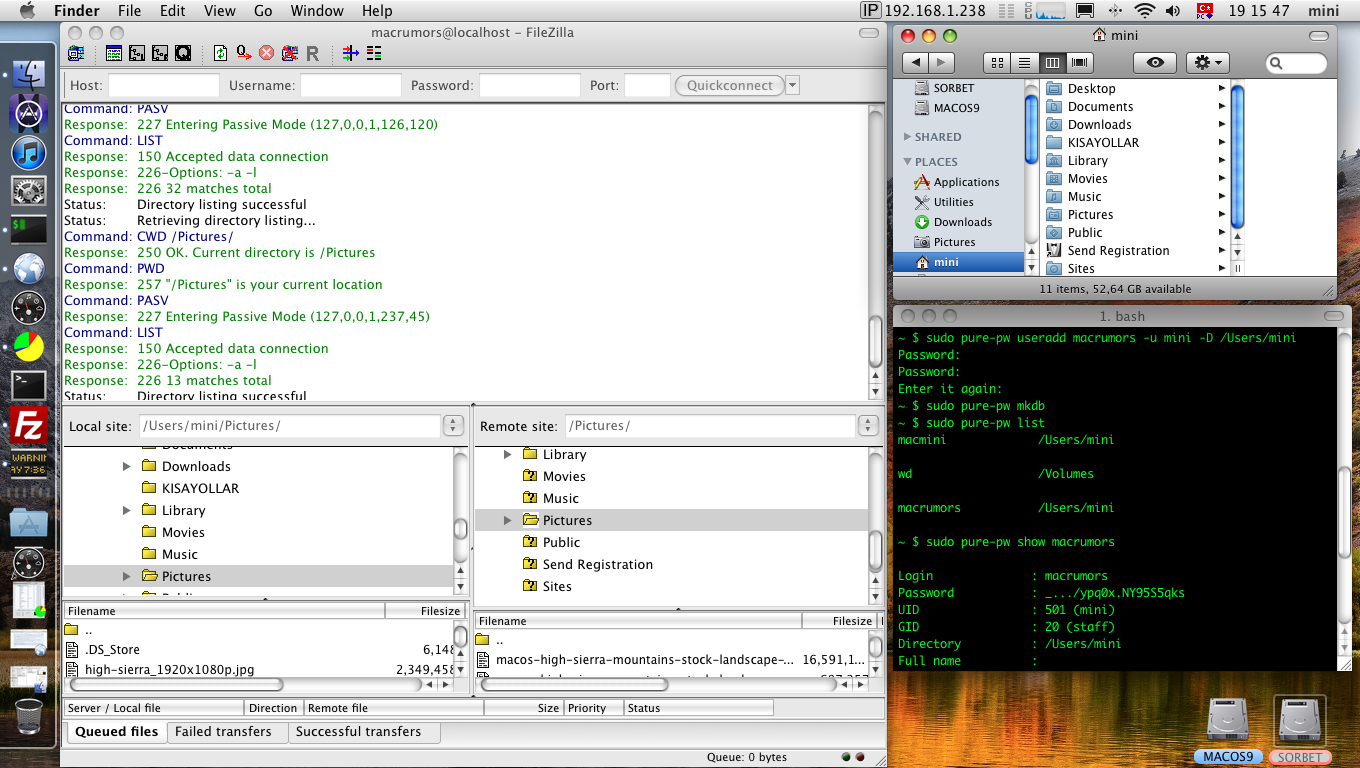This screenshot has height=768, width=1360.
Task: Go back in Finder mini window
Action: (x=915, y=62)
